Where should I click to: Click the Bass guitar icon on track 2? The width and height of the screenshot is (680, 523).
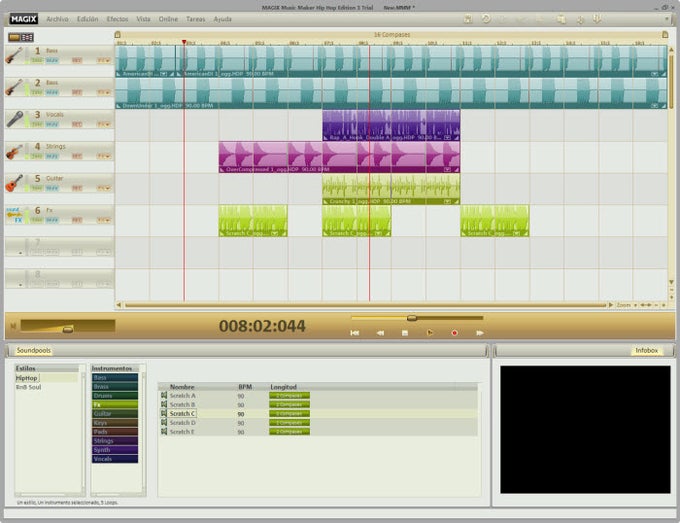(x=14, y=87)
